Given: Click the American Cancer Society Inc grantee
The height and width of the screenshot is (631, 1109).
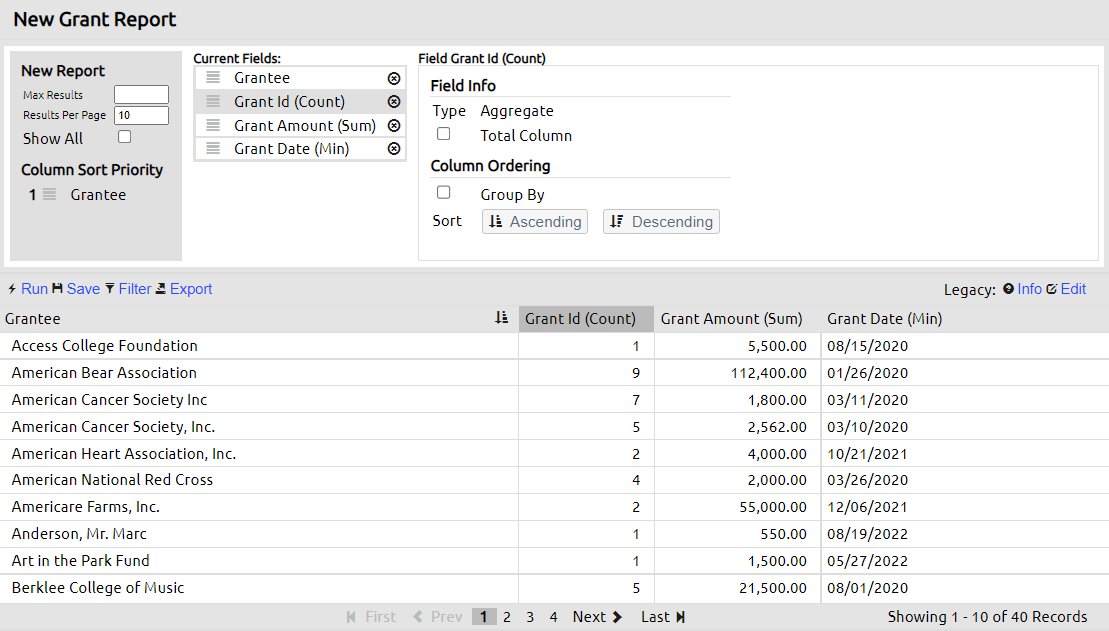Looking at the screenshot, I should pos(110,400).
